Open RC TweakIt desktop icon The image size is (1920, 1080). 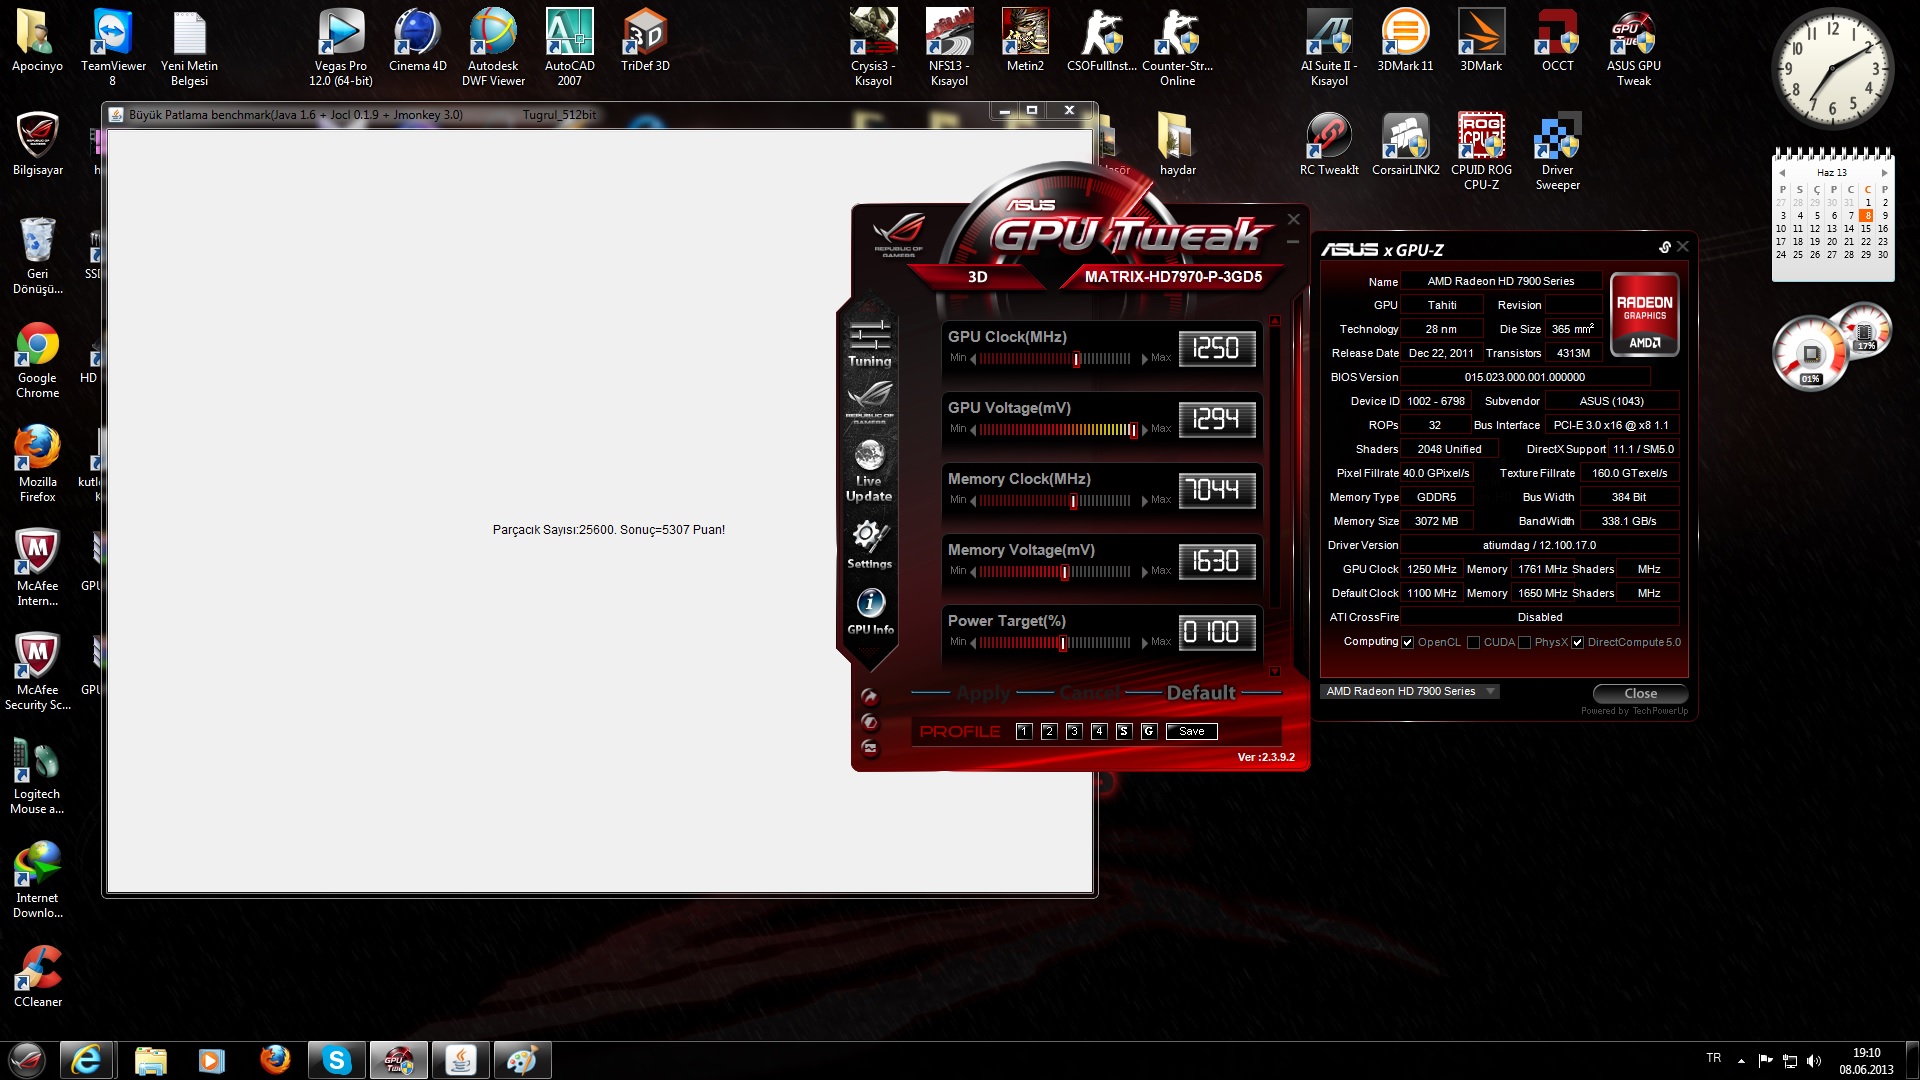[1329, 144]
